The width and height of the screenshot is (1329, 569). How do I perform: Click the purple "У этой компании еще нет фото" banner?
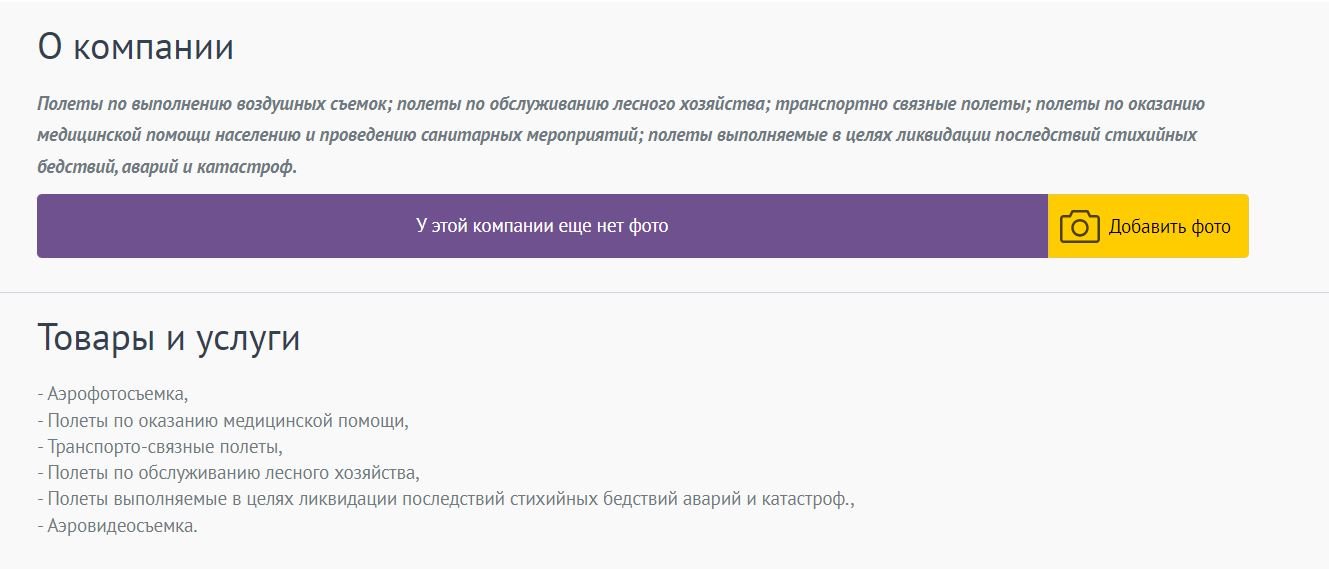click(542, 226)
